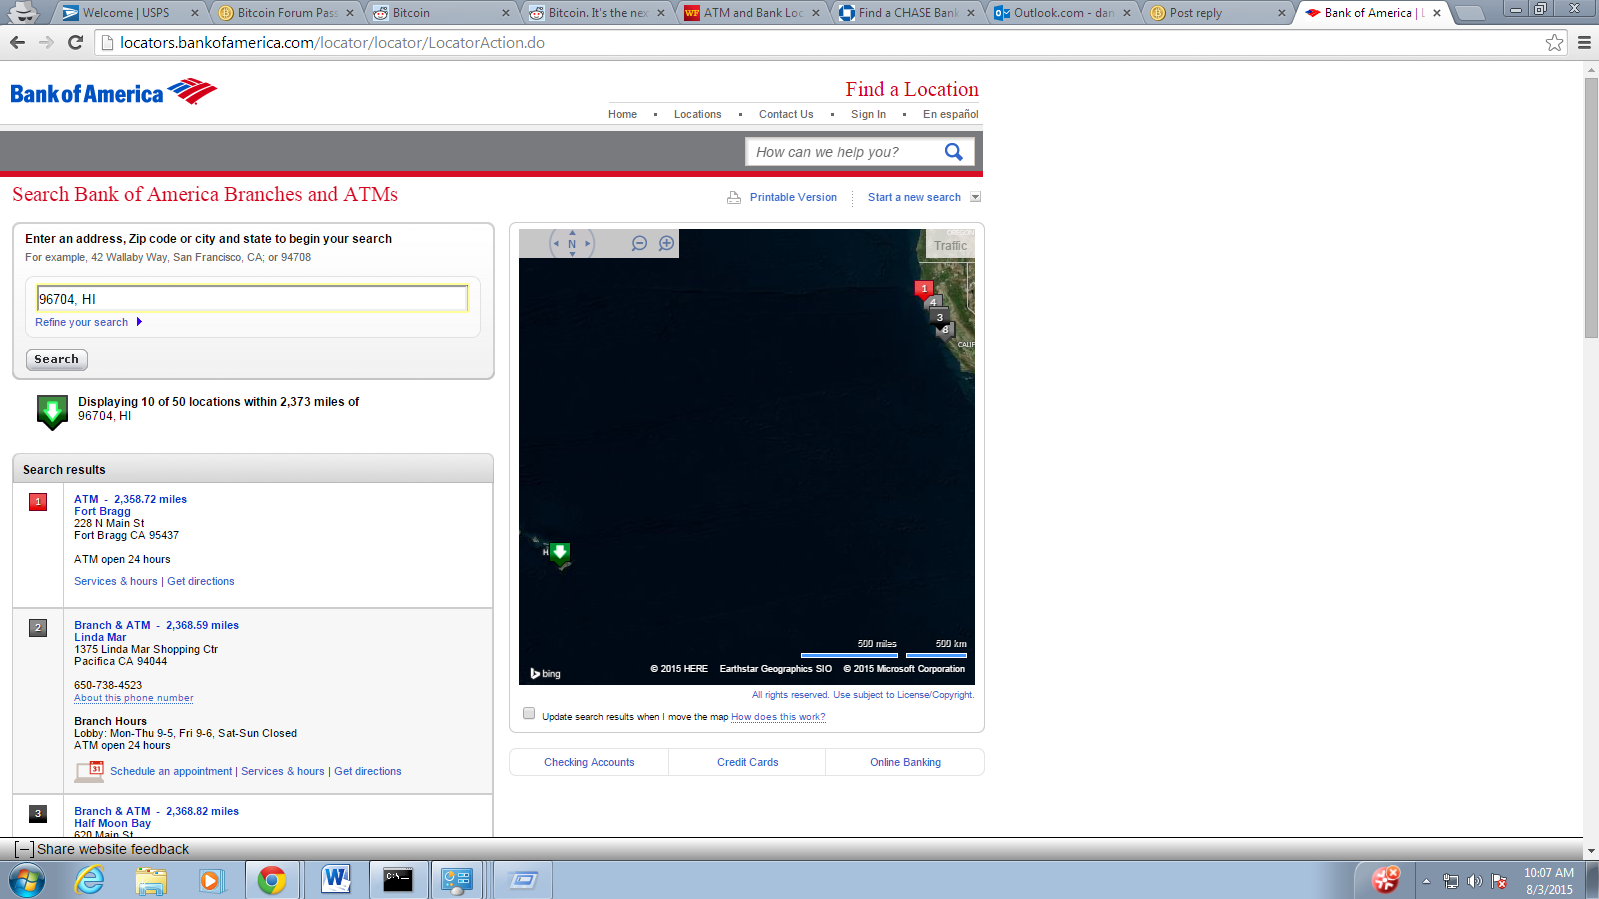Screen dimensions: 1599x899
Task: Open the Chrome hamburger menu
Action: (1584, 42)
